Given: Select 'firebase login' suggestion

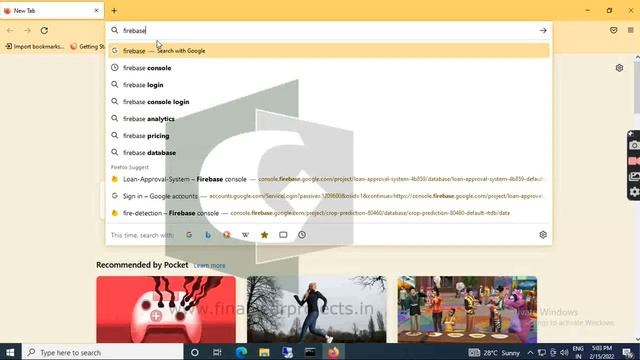Looking at the screenshot, I should click(x=329, y=85).
